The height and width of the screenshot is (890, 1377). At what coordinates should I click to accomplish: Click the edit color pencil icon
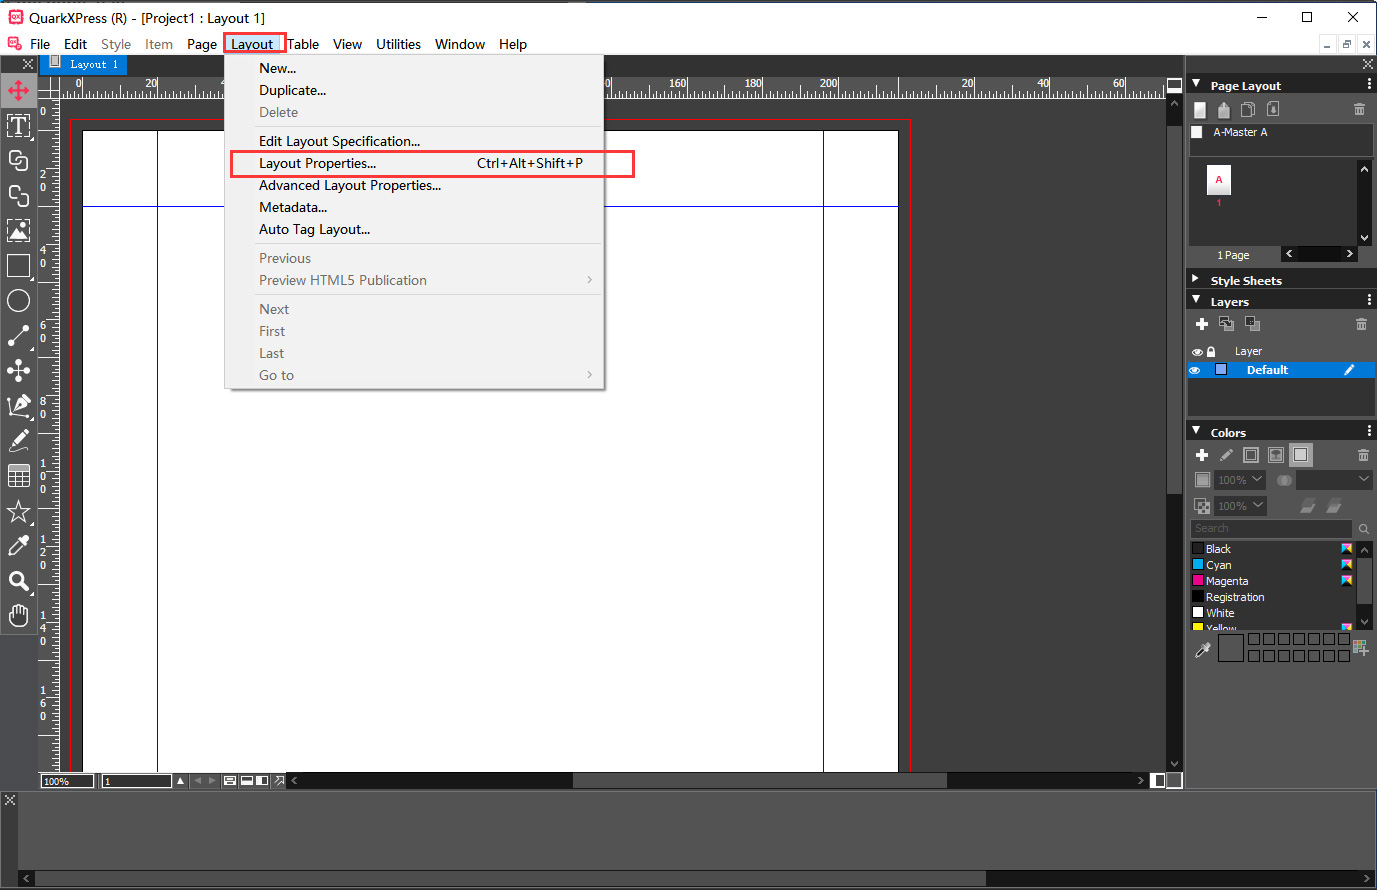[1226, 455]
